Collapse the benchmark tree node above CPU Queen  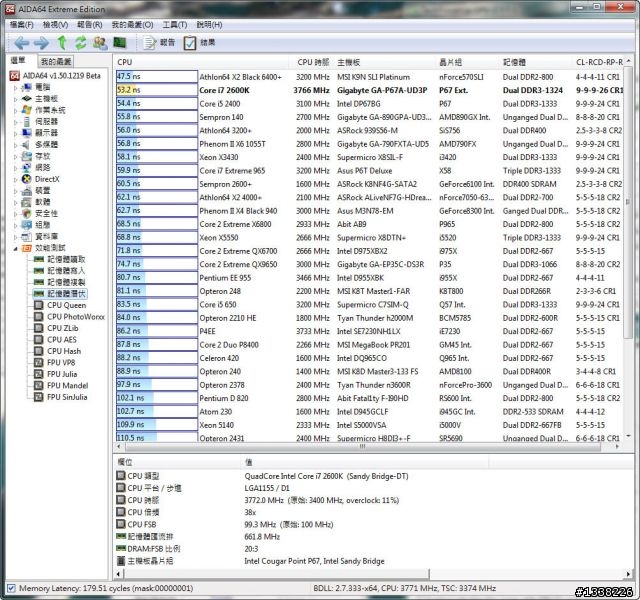click(16, 248)
